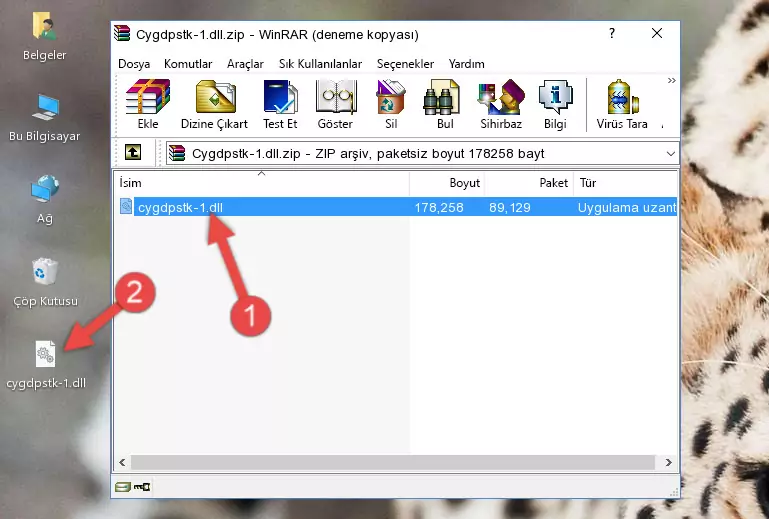Click the Sil (Delete) toolbar icon
This screenshot has width=769, height=519.
pyautogui.click(x=391, y=104)
